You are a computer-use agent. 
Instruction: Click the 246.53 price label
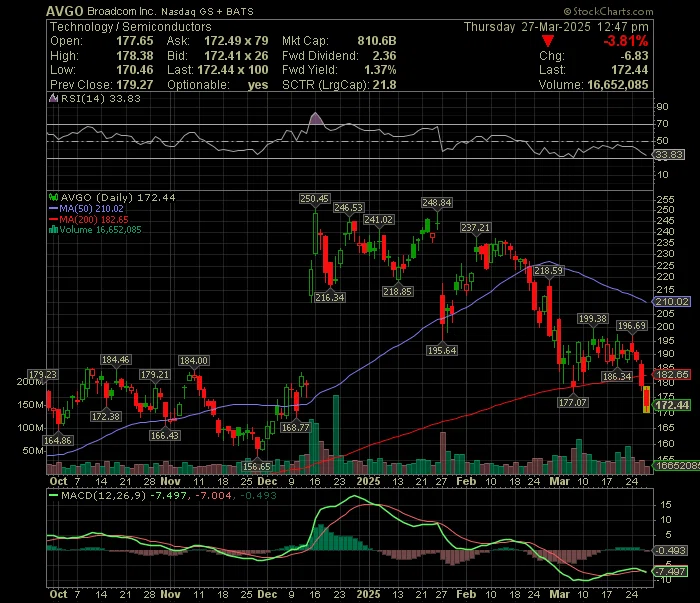(x=349, y=208)
